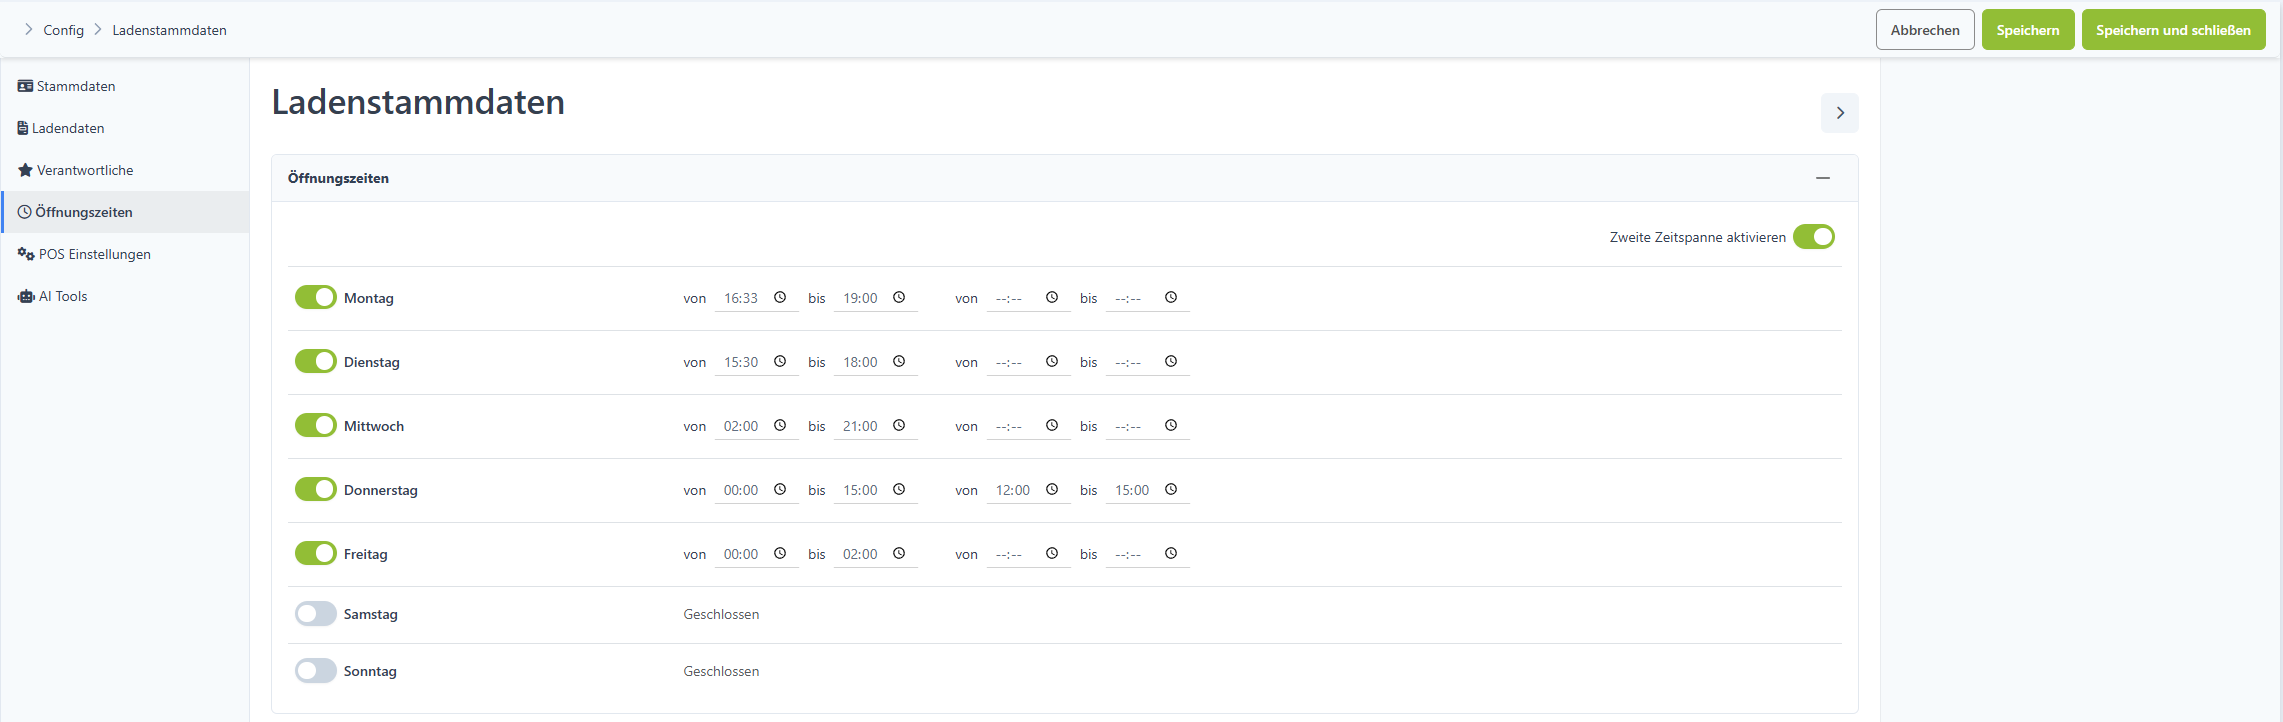Click clock icon for Dienstag second start time

(1052, 361)
